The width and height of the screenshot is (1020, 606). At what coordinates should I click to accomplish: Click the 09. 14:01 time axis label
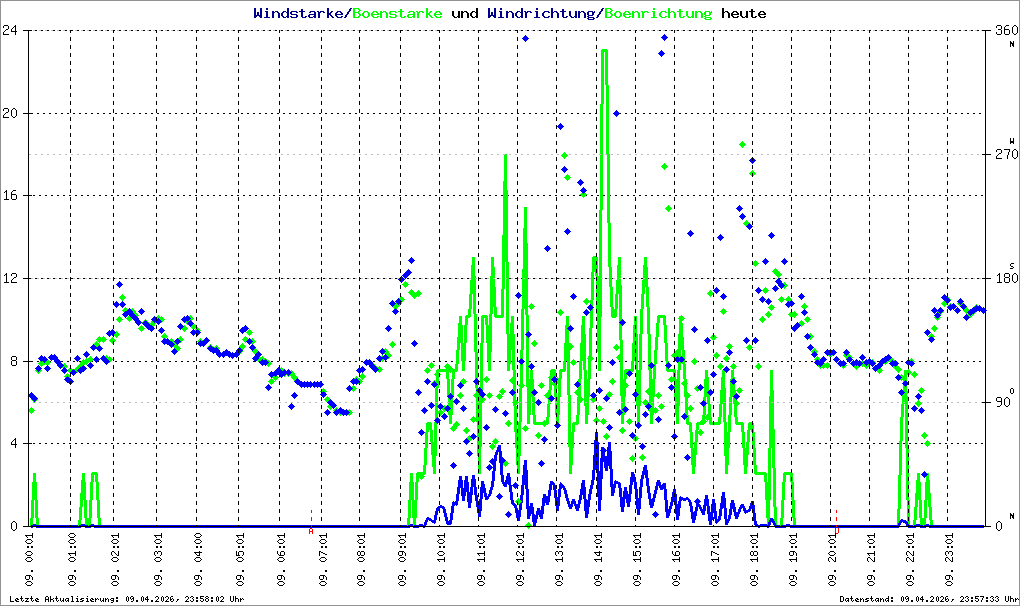tap(598, 560)
